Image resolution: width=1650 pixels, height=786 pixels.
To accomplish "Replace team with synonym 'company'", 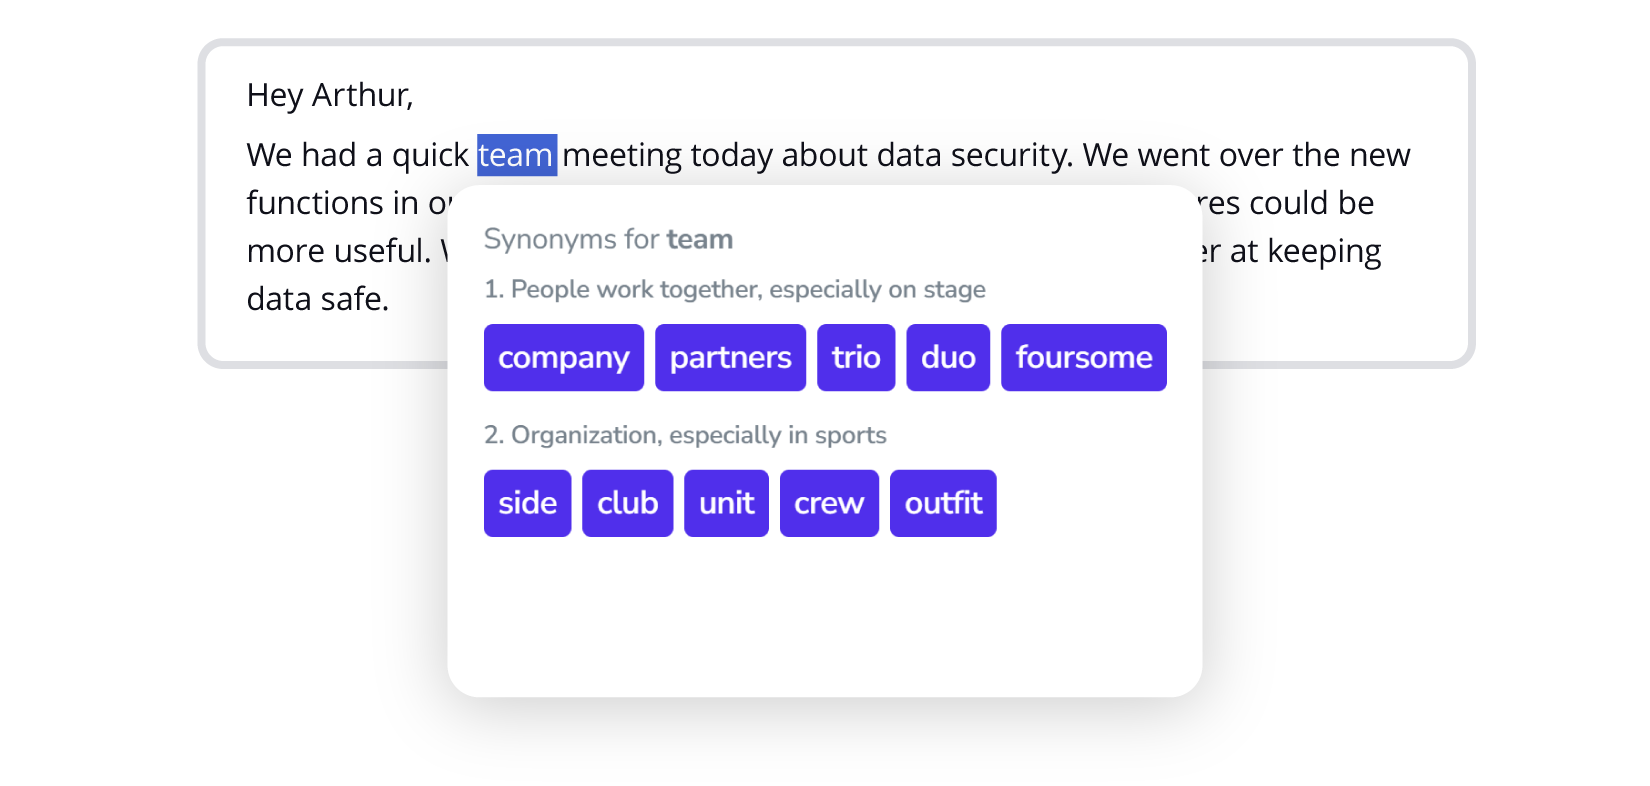I will pyautogui.click(x=563, y=357).
